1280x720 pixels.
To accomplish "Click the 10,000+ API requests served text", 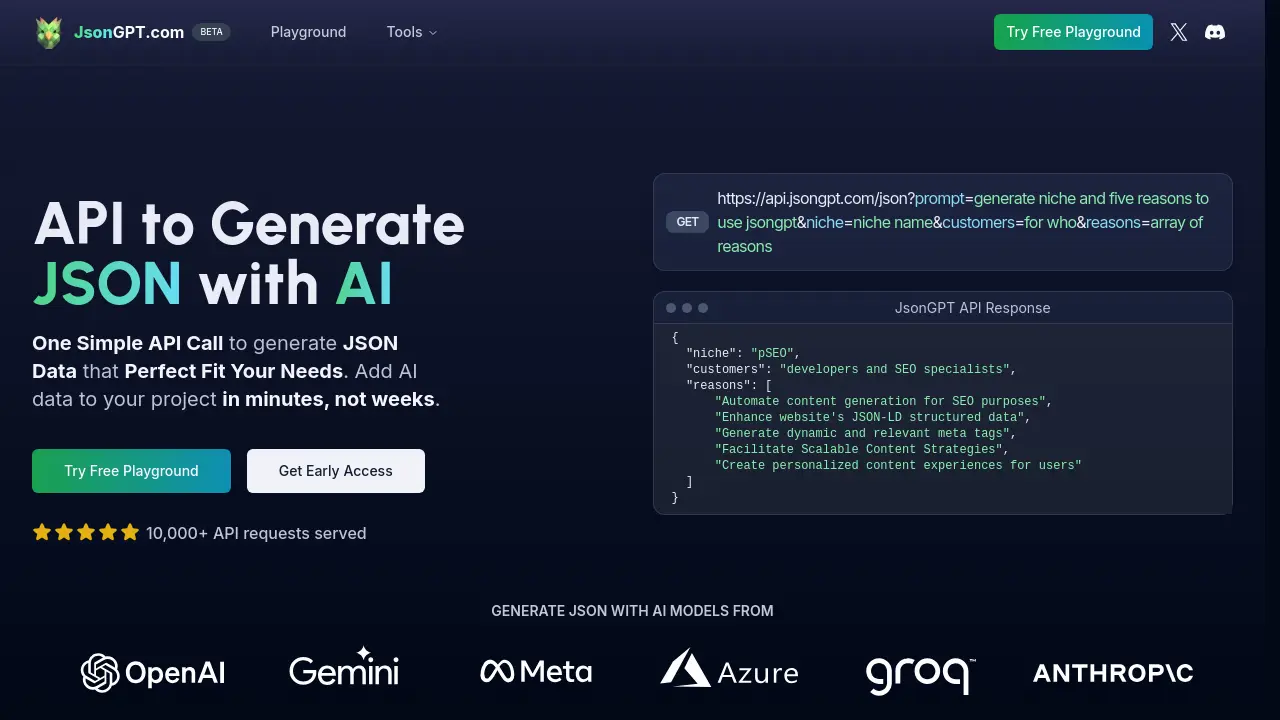I will pos(256,533).
